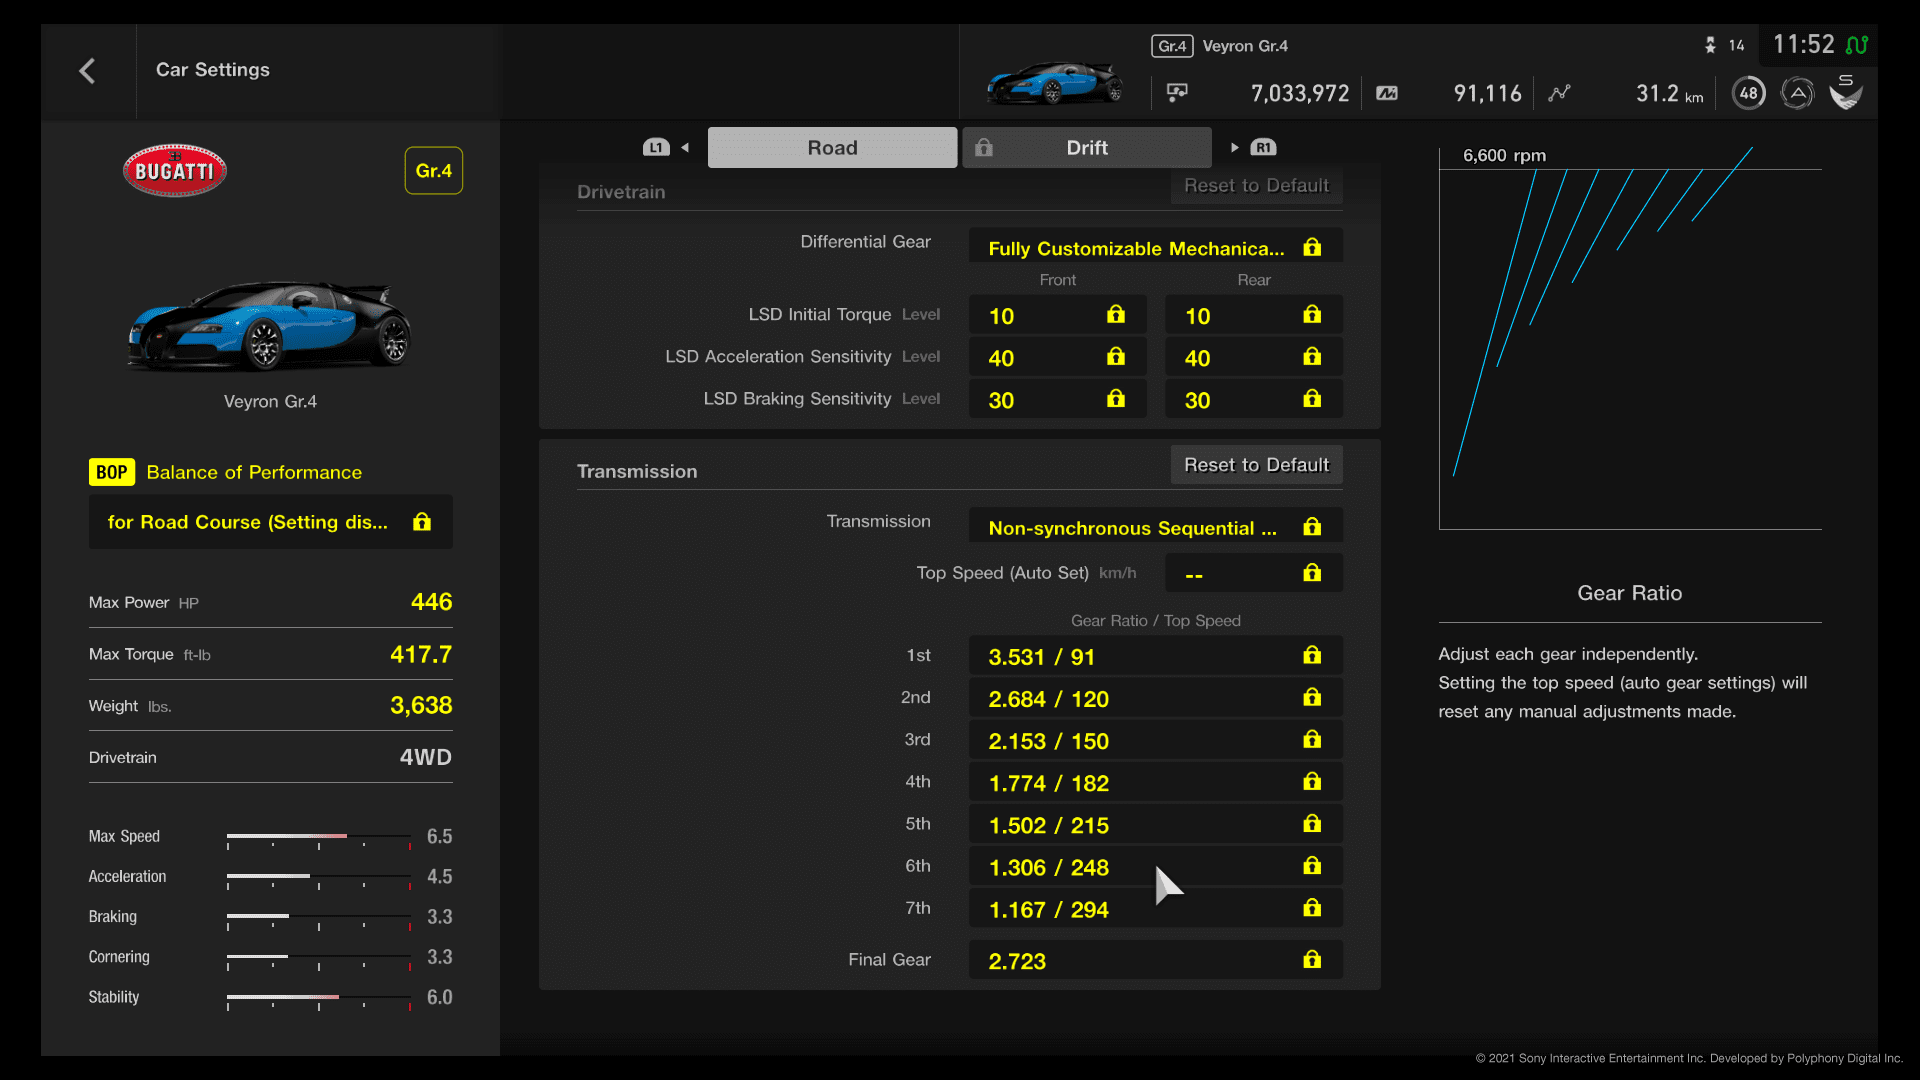Viewport: 1920px width, 1080px height.
Task: Click the gear ratio rpm graph
Action: (x=1630, y=338)
